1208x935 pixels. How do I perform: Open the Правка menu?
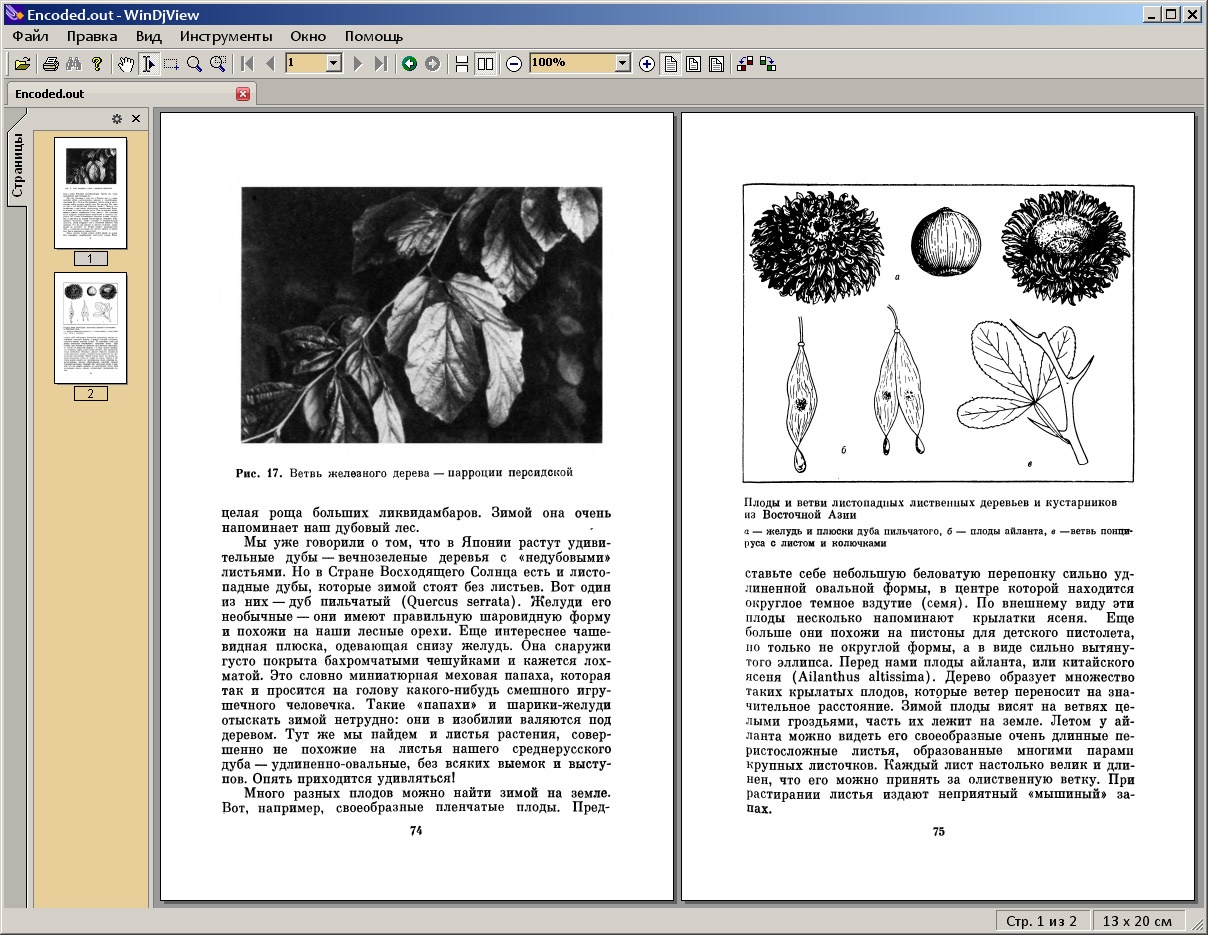[92, 36]
